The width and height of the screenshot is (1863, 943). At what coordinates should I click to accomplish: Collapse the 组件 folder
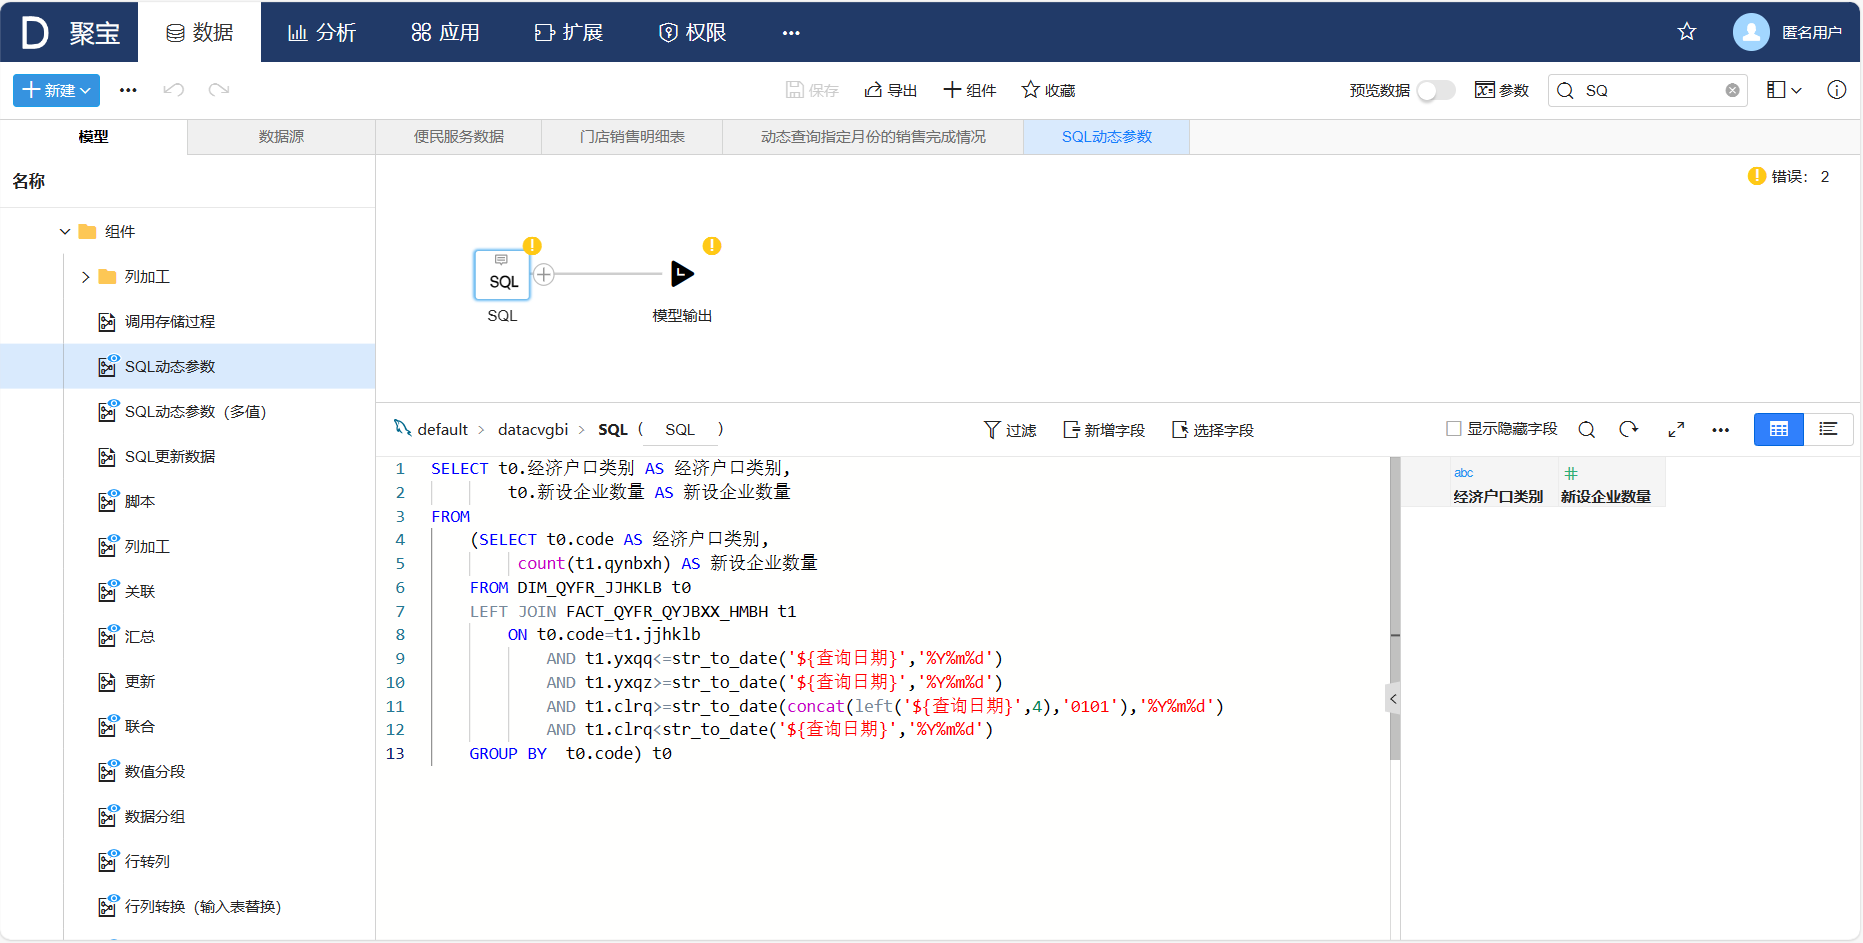pyautogui.click(x=65, y=232)
